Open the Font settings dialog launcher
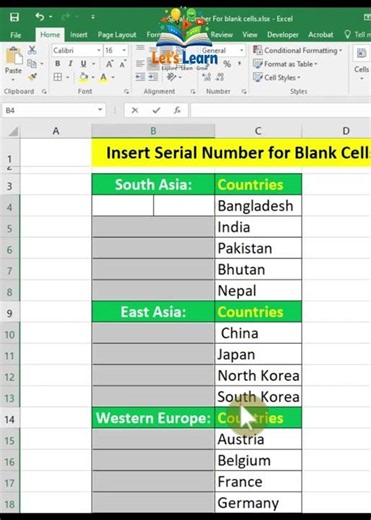 [126, 91]
